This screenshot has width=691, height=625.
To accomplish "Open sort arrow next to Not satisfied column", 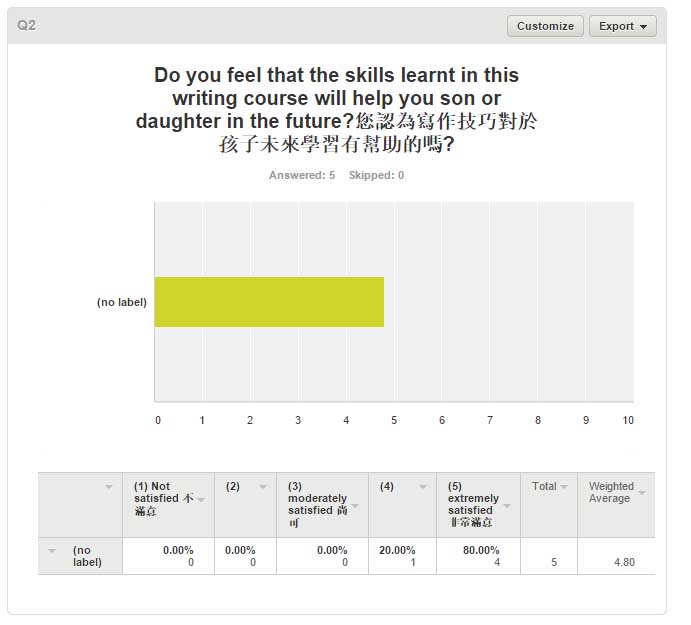I will tap(201, 499).
